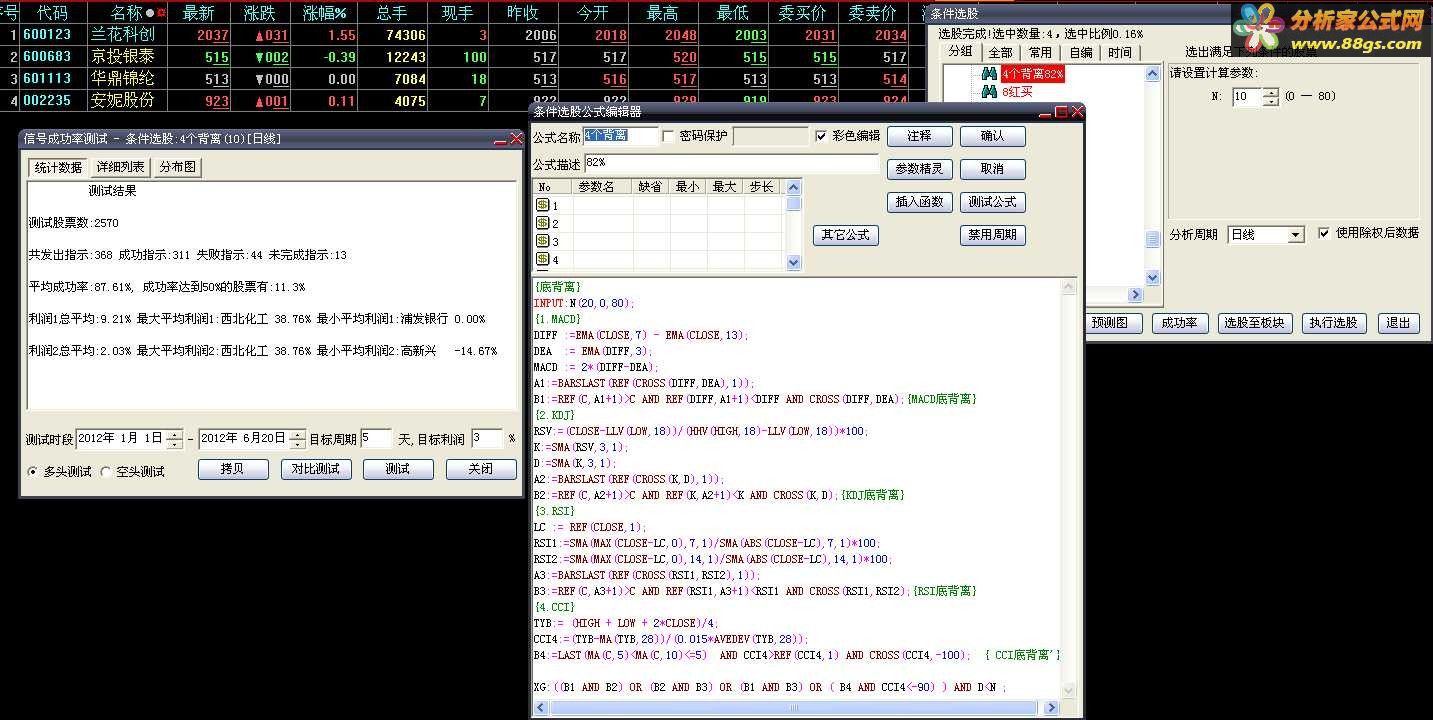Click the 其它公式 button
The height and width of the screenshot is (720, 1433).
[x=846, y=235]
